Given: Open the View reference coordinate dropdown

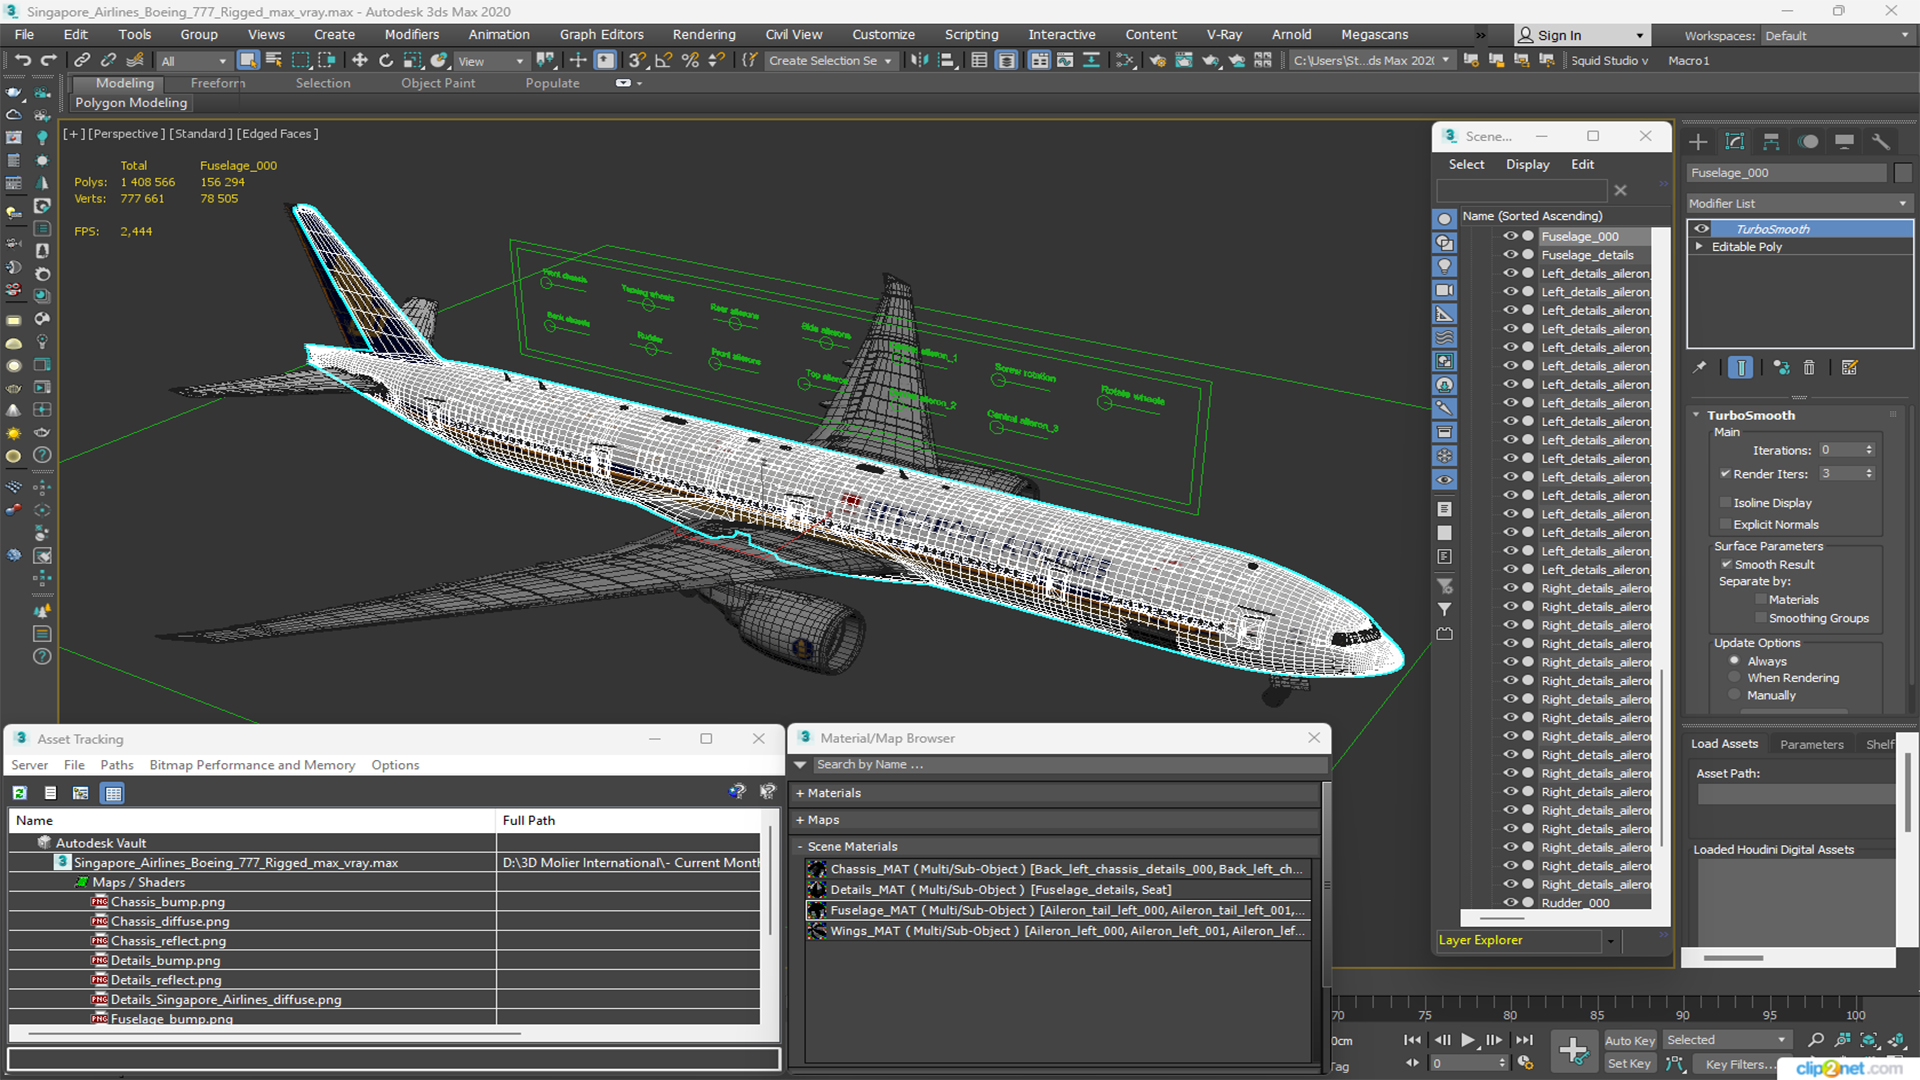Looking at the screenshot, I should coord(490,61).
